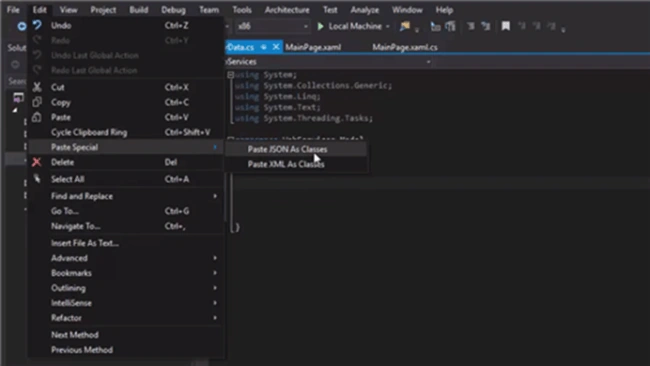Open the Window menu
The width and height of the screenshot is (650, 366).
[407, 10]
